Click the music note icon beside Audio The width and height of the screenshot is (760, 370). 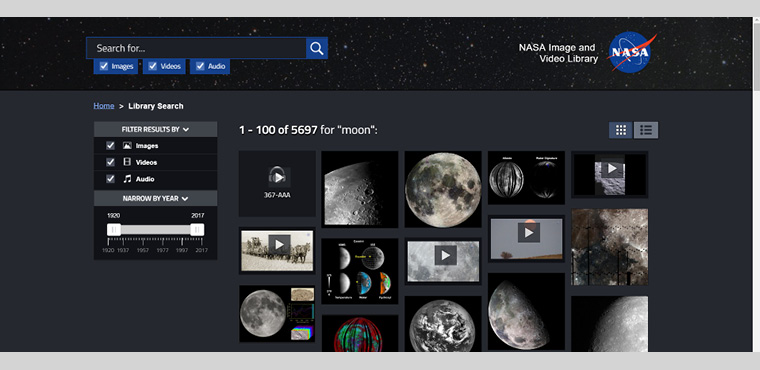127,179
